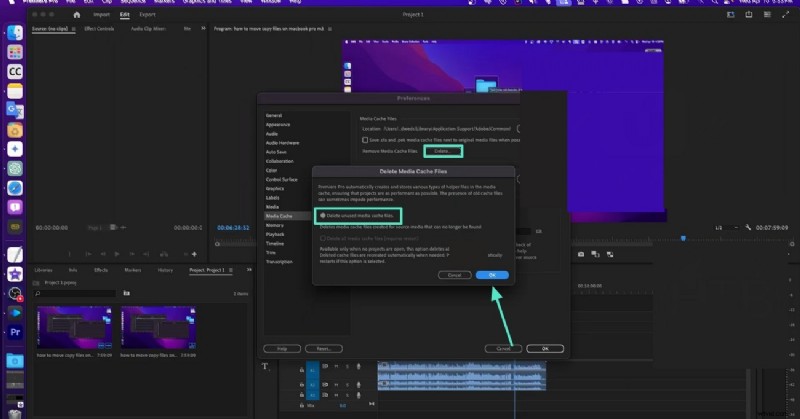
Task: Click the audio clip on track A1
Action: (462, 370)
